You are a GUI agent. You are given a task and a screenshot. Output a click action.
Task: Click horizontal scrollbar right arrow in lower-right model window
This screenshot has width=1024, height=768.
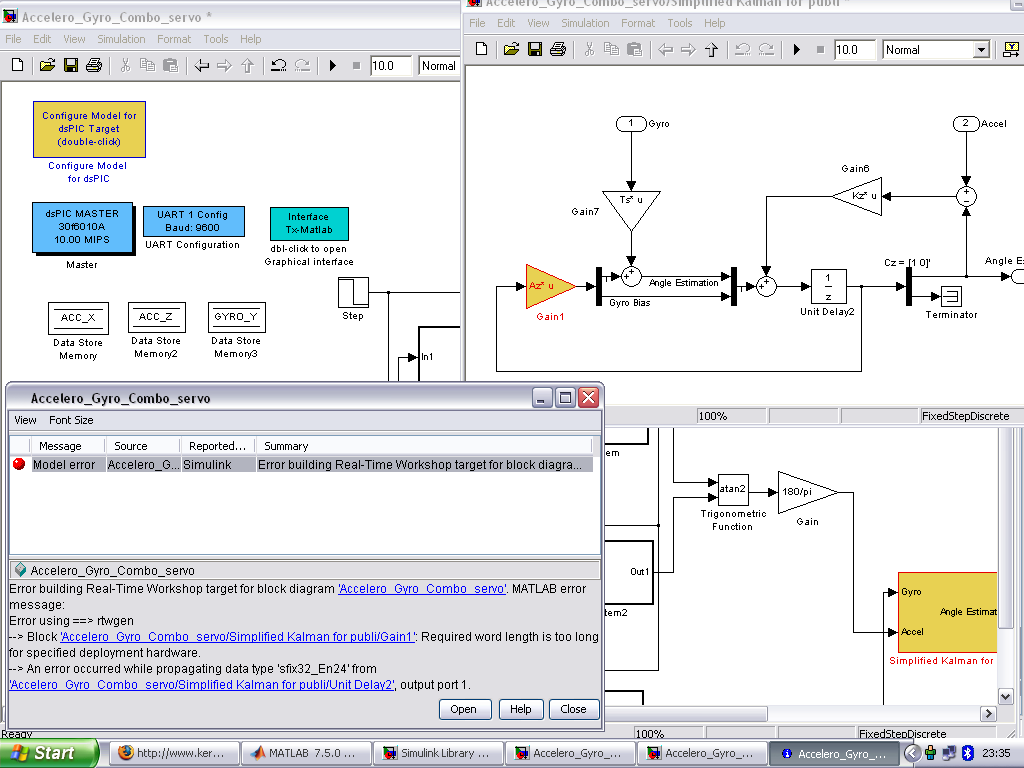pyautogui.click(x=988, y=713)
